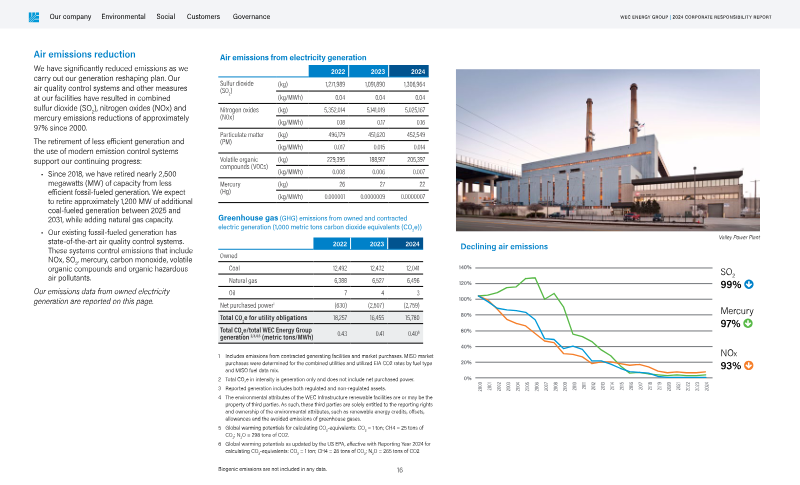800x485 pixels.
Task: Click the Air emissions reduction heading
Action: coord(85,54)
